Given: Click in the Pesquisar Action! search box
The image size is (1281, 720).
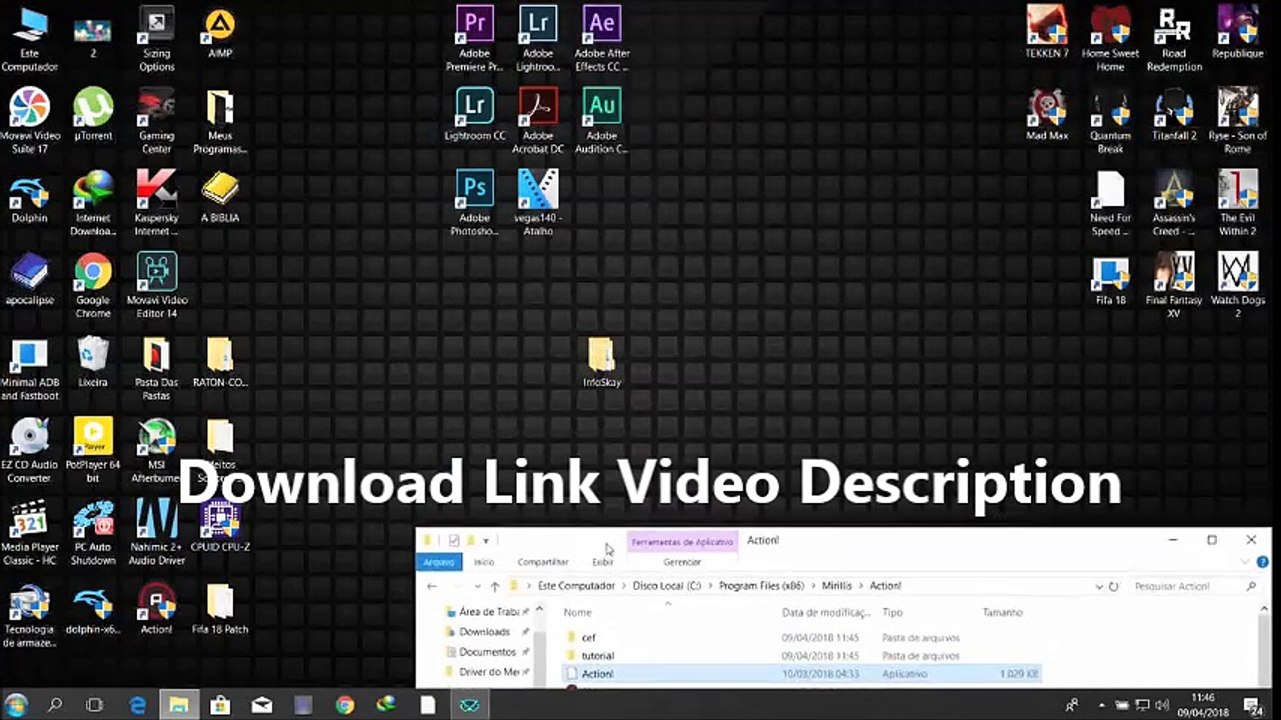Looking at the screenshot, I should 1195,587.
